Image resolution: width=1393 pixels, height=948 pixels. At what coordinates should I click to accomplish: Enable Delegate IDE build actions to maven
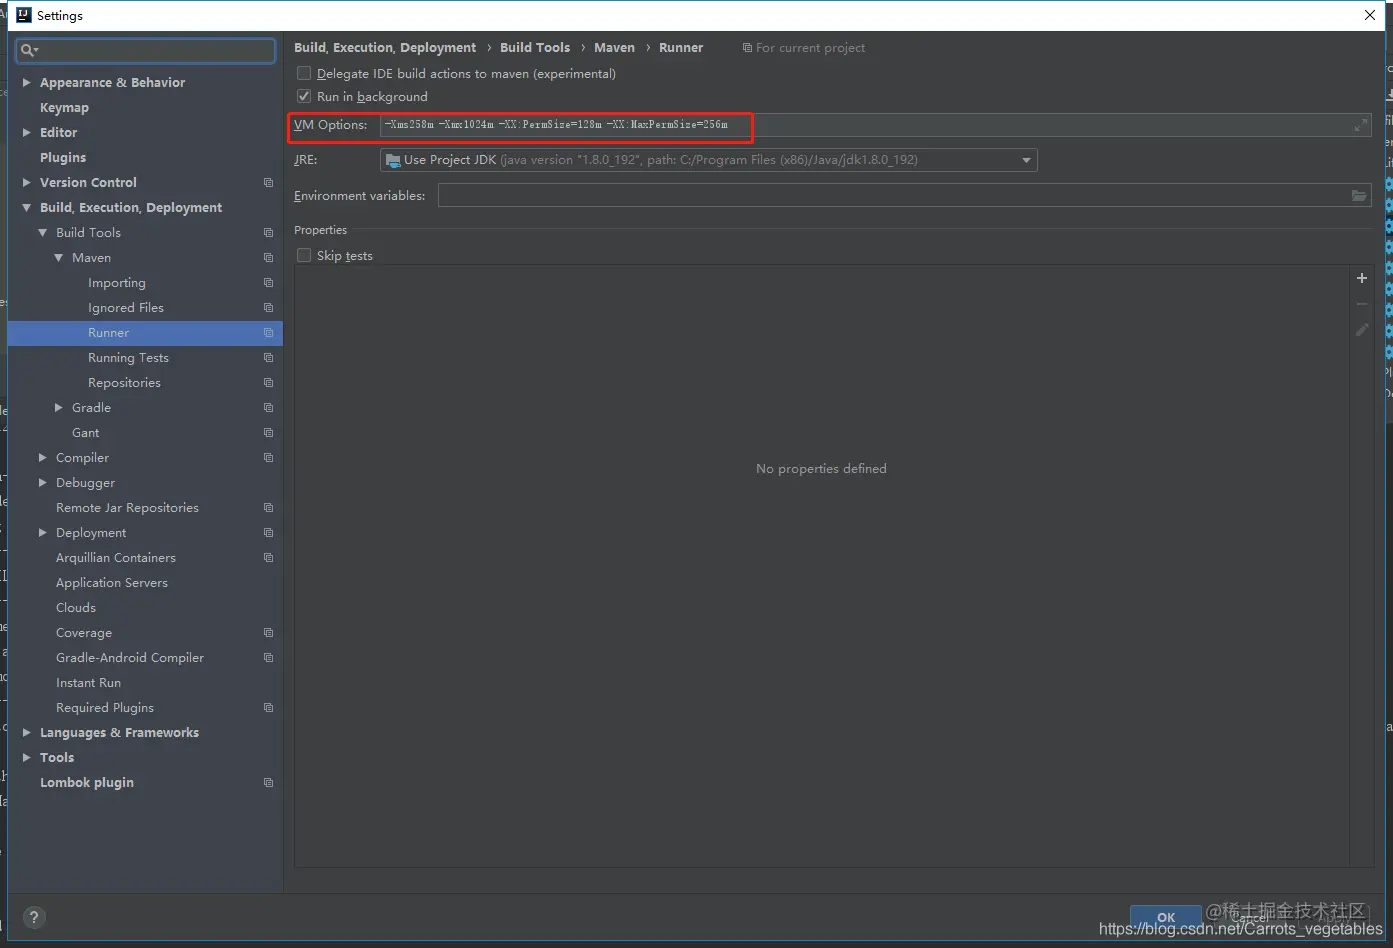point(304,73)
